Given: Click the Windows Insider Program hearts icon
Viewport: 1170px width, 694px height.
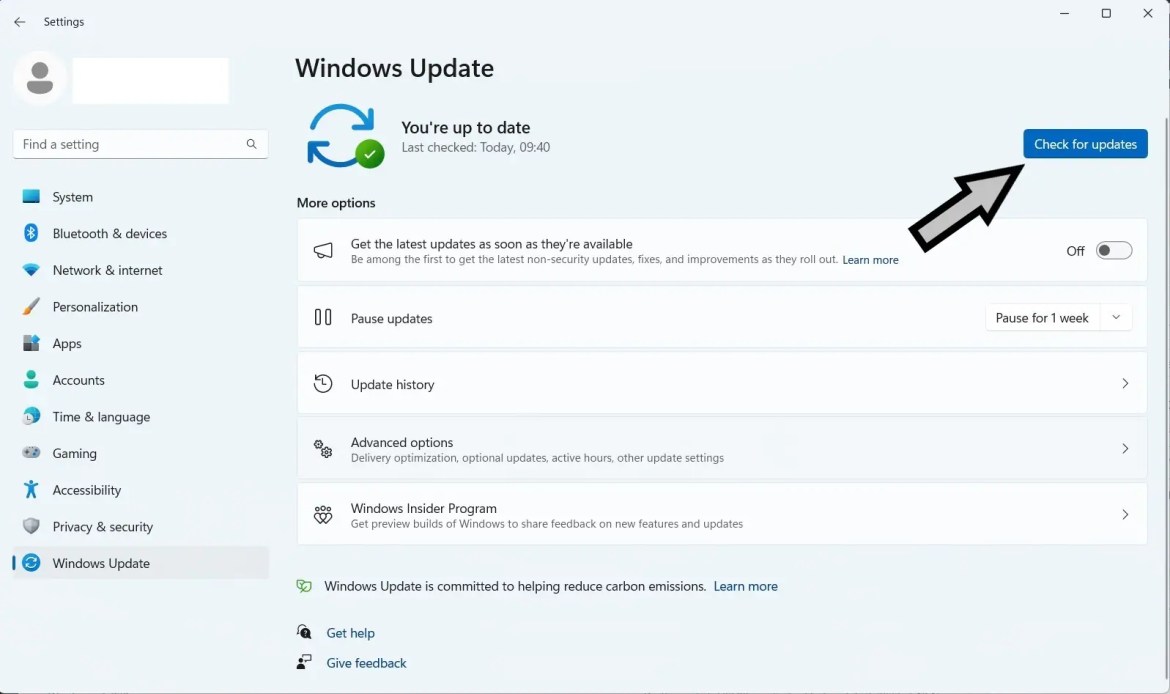Looking at the screenshot, I should [x=322, y=515].
